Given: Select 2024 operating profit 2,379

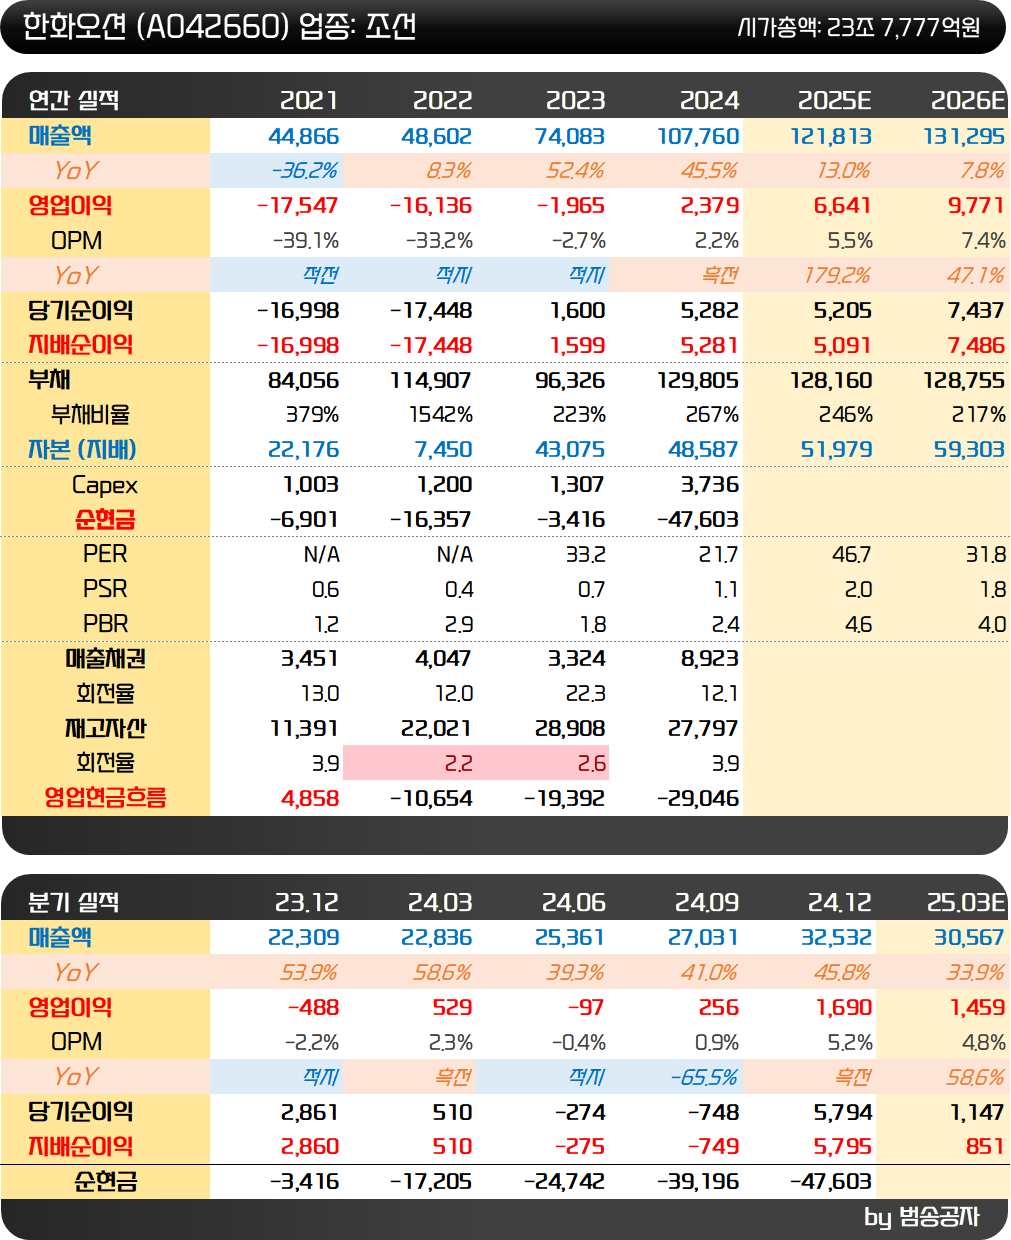Looking at the screenshot, I should coord(709,206).
